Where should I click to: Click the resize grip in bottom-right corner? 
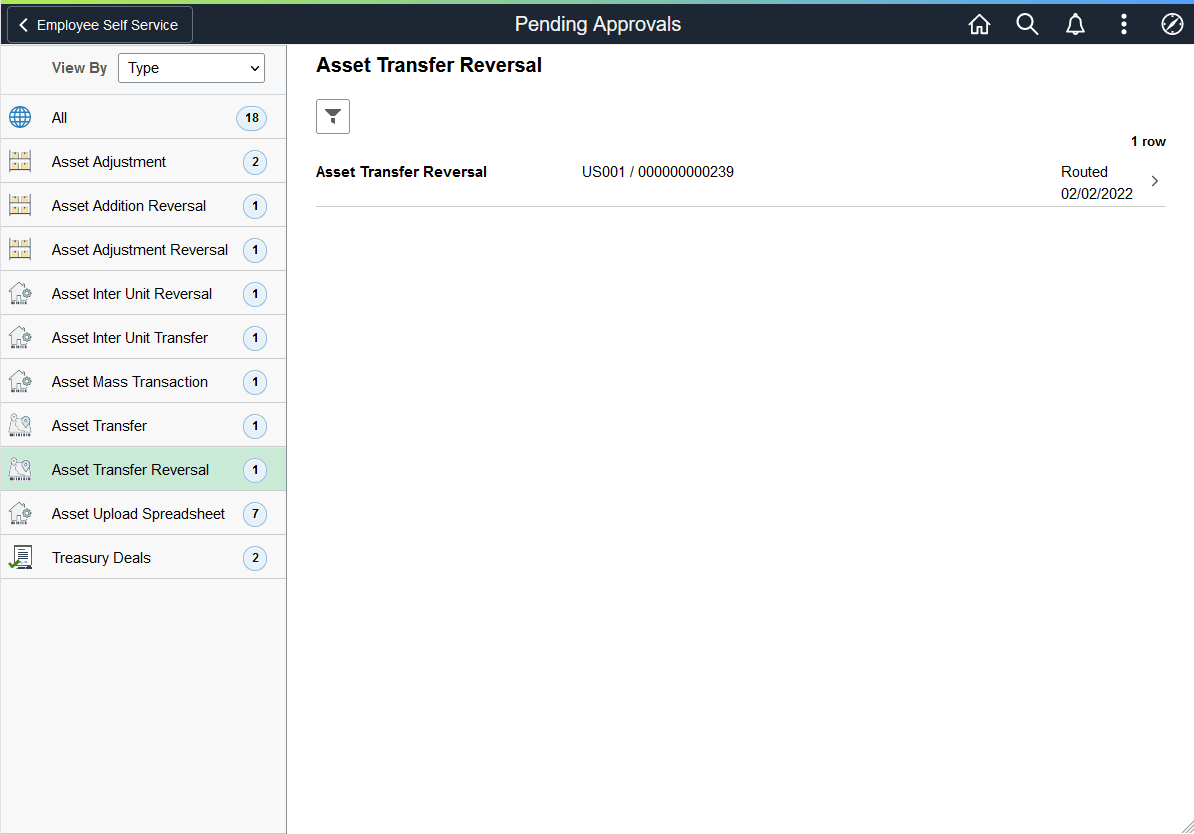pyautogui.click(x=1186, y=827)
